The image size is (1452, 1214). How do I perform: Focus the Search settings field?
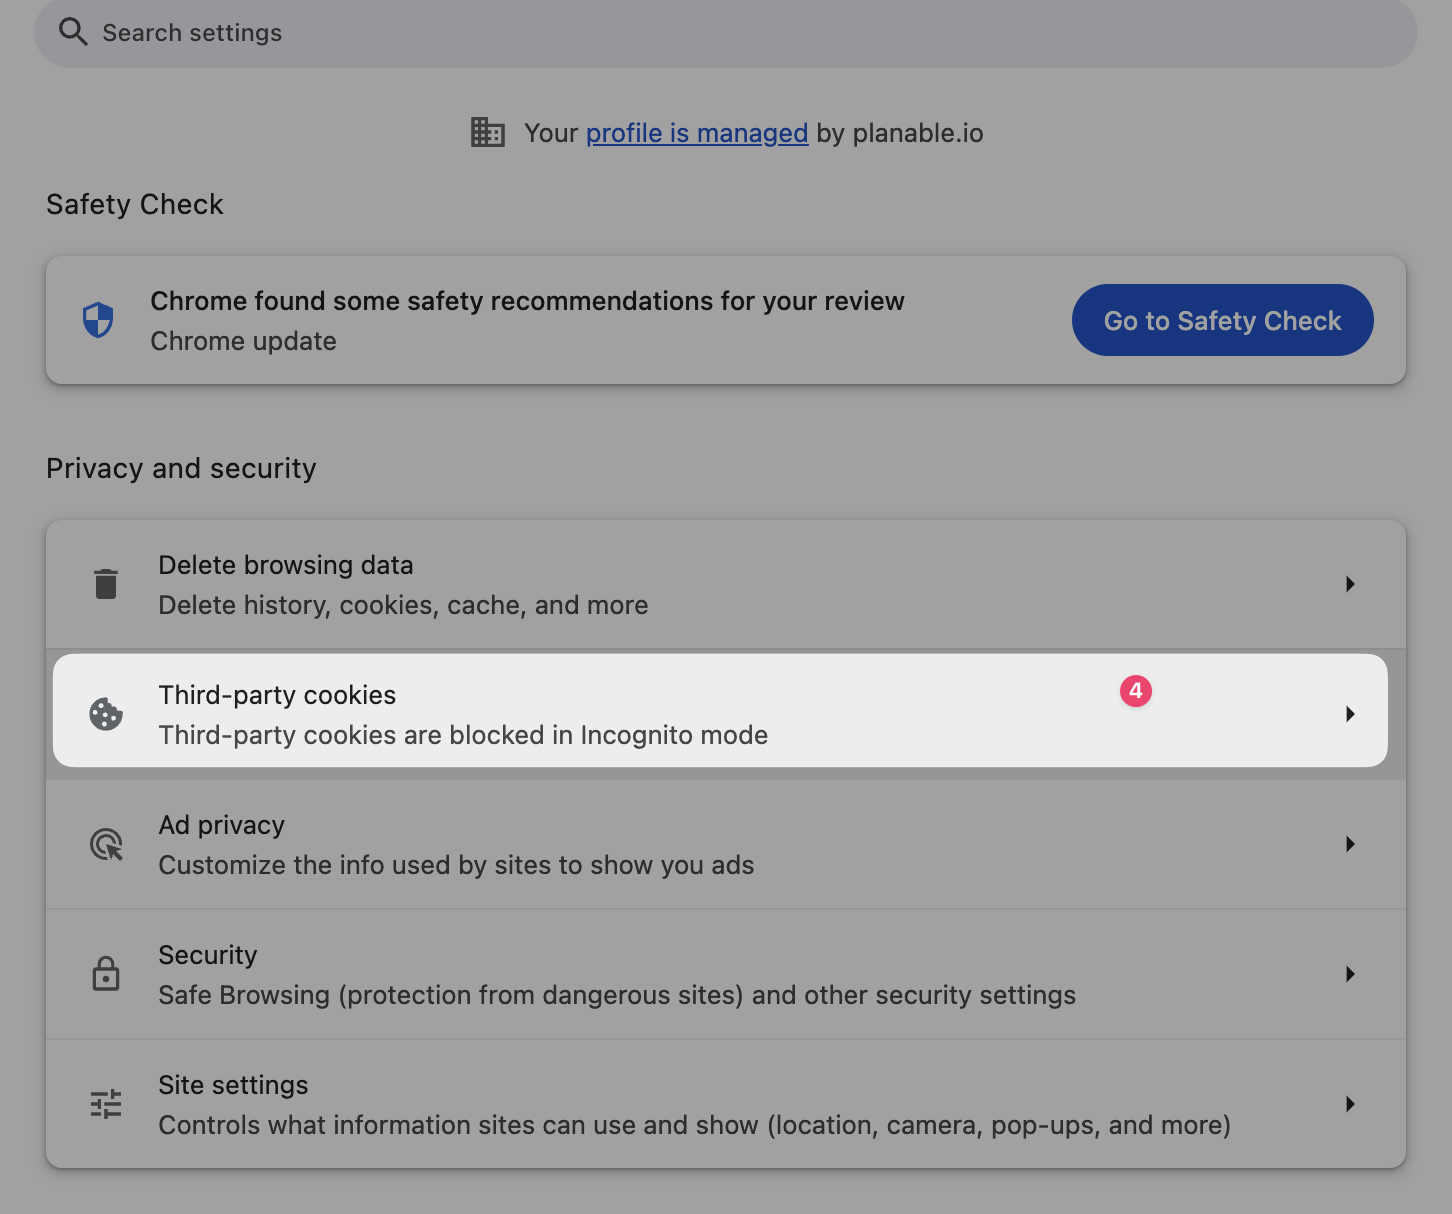[x=700, y=33]
